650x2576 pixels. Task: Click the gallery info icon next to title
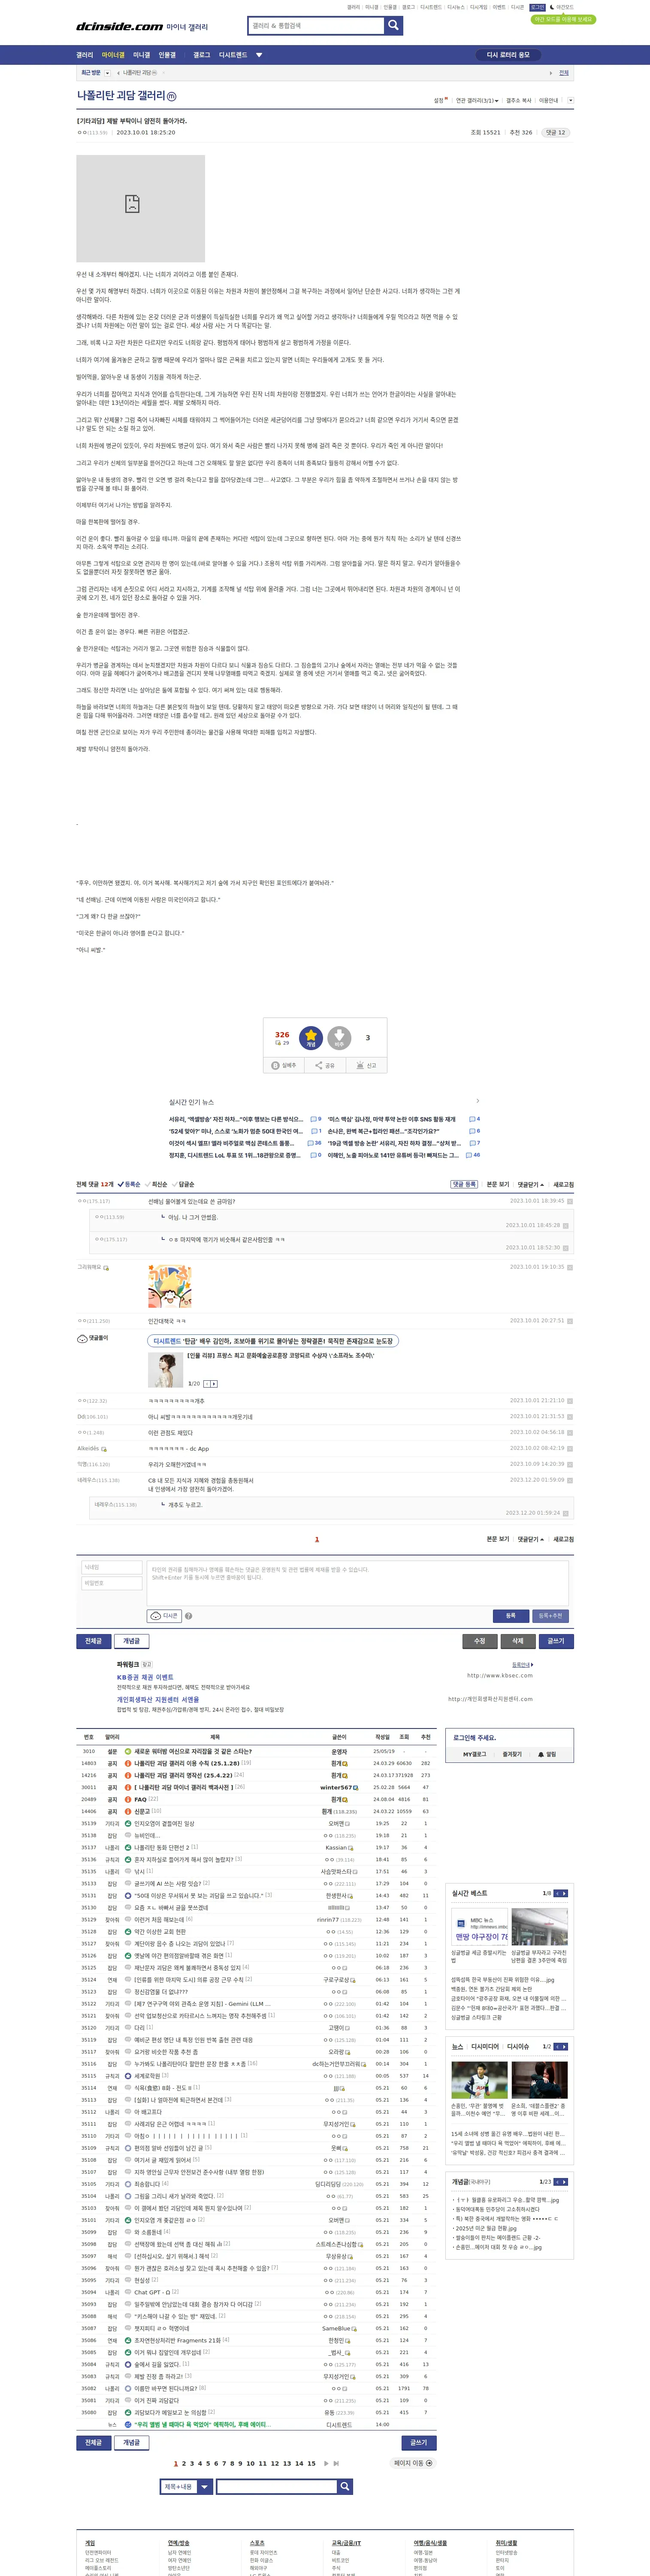[172, 96]
